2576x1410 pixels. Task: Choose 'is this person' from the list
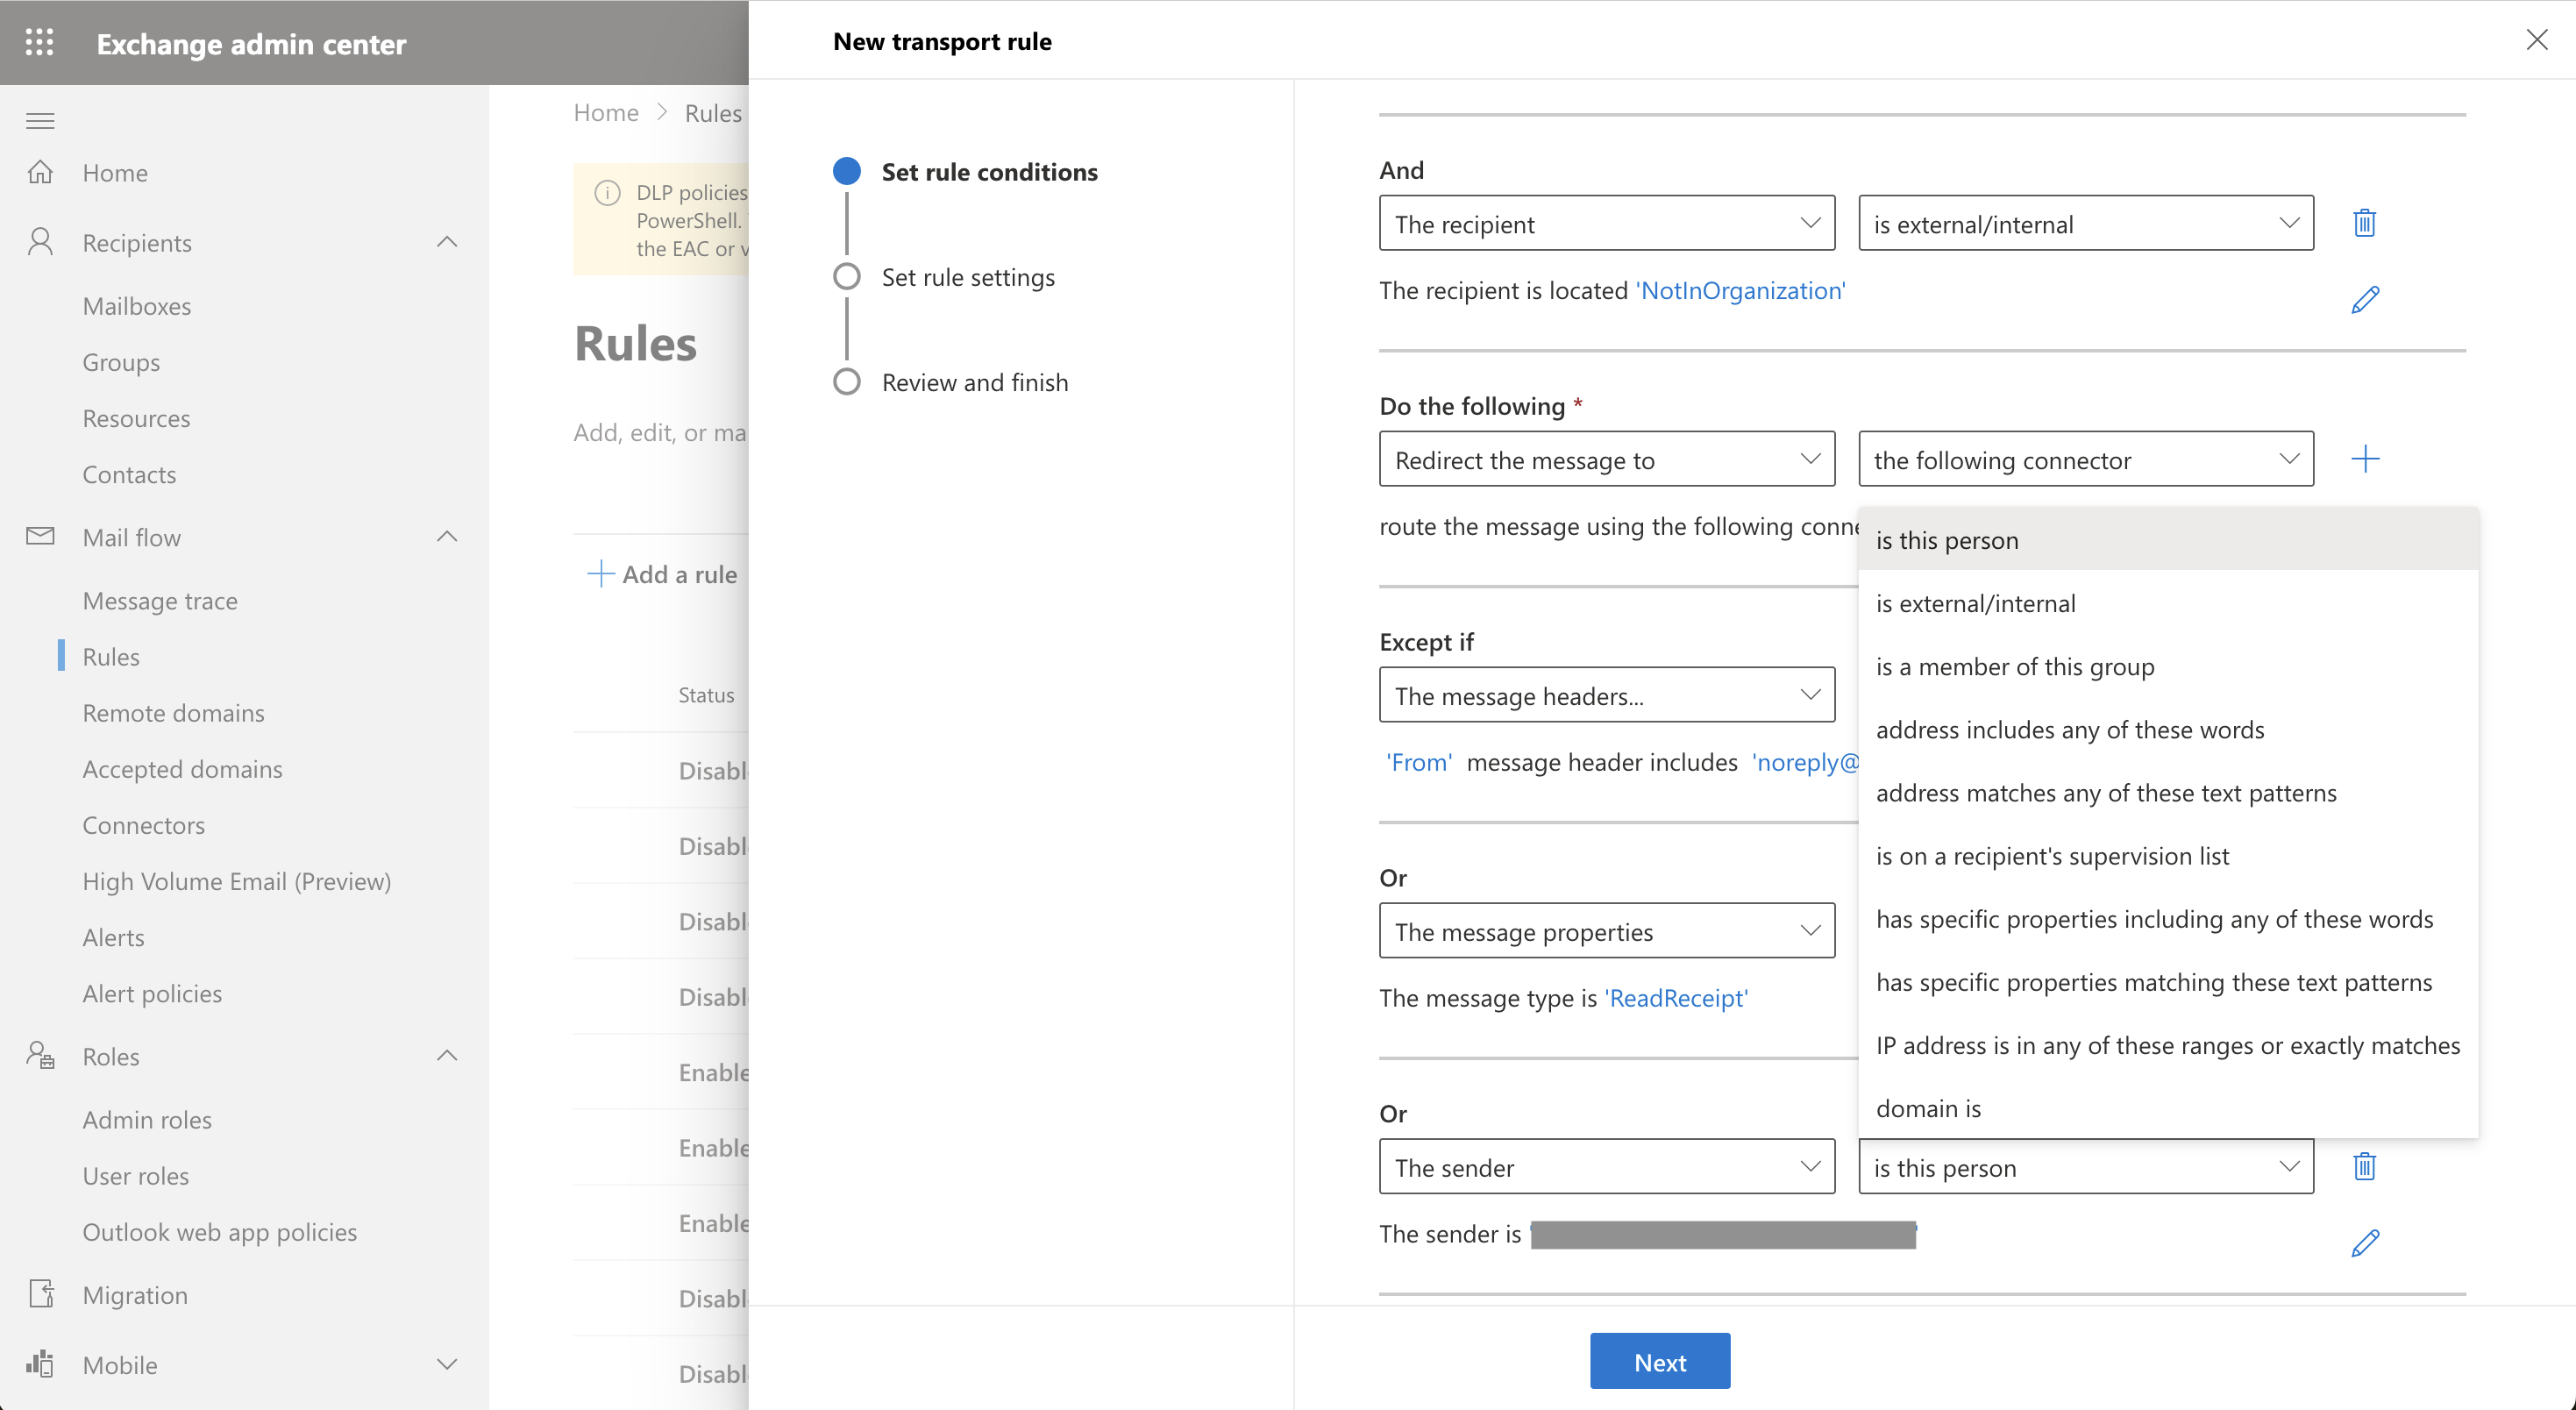[x=2168, y=540]
